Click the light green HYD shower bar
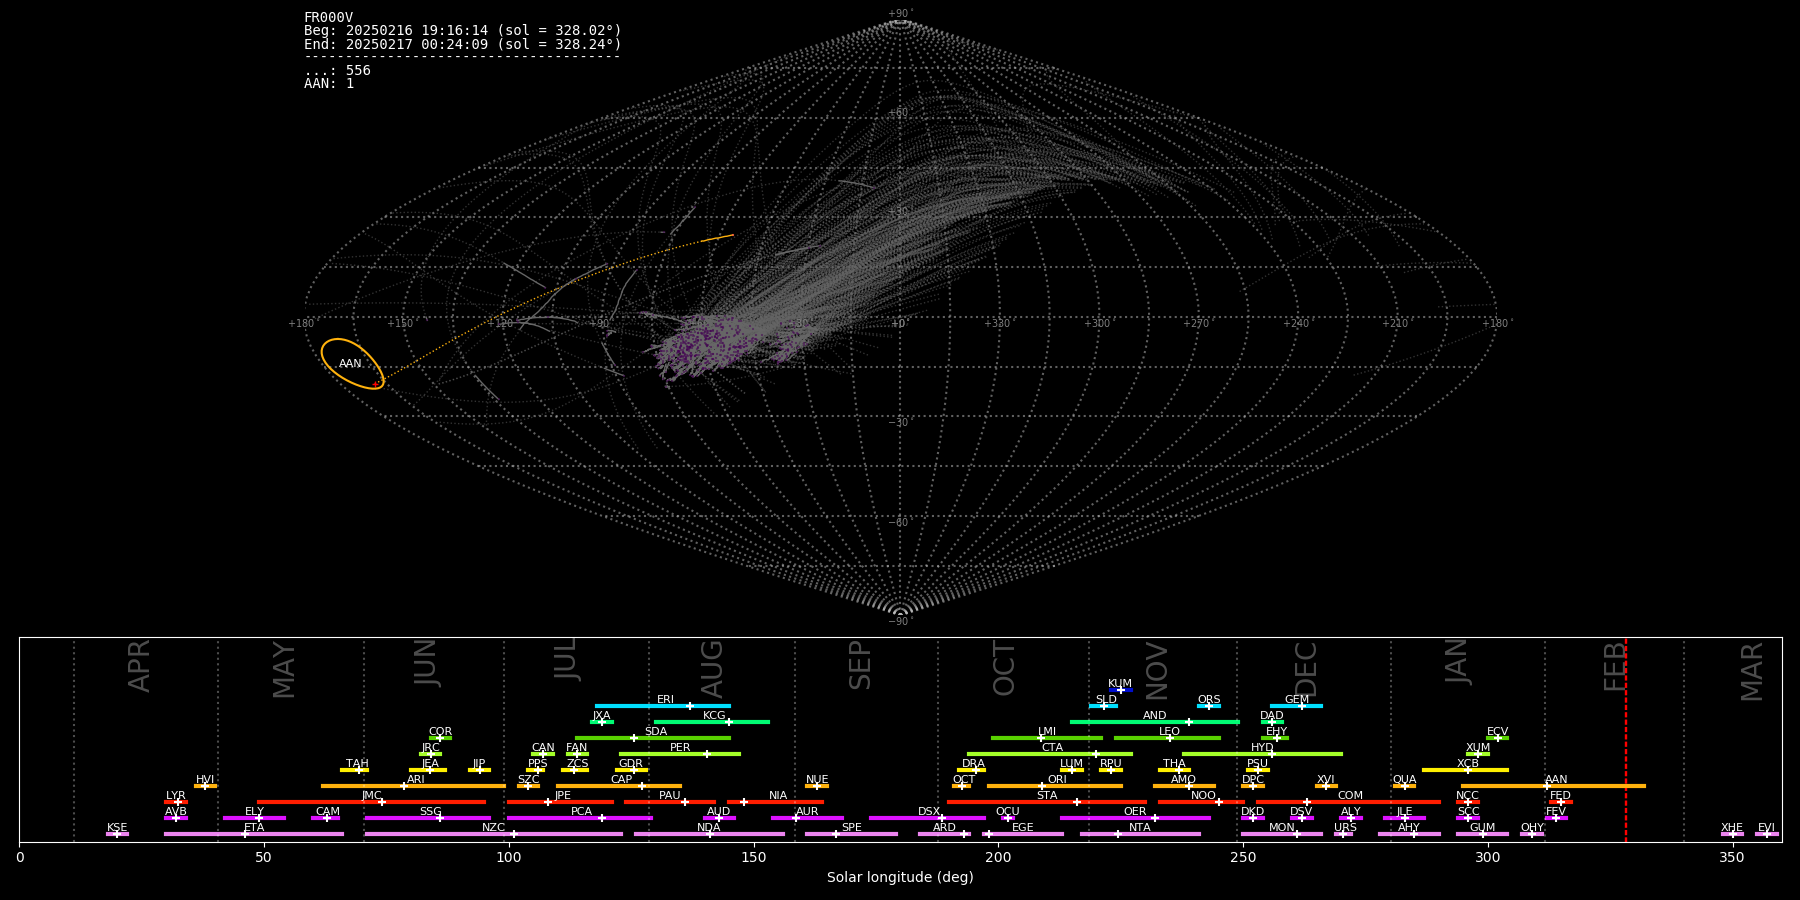 click(x=1262, y=754)
